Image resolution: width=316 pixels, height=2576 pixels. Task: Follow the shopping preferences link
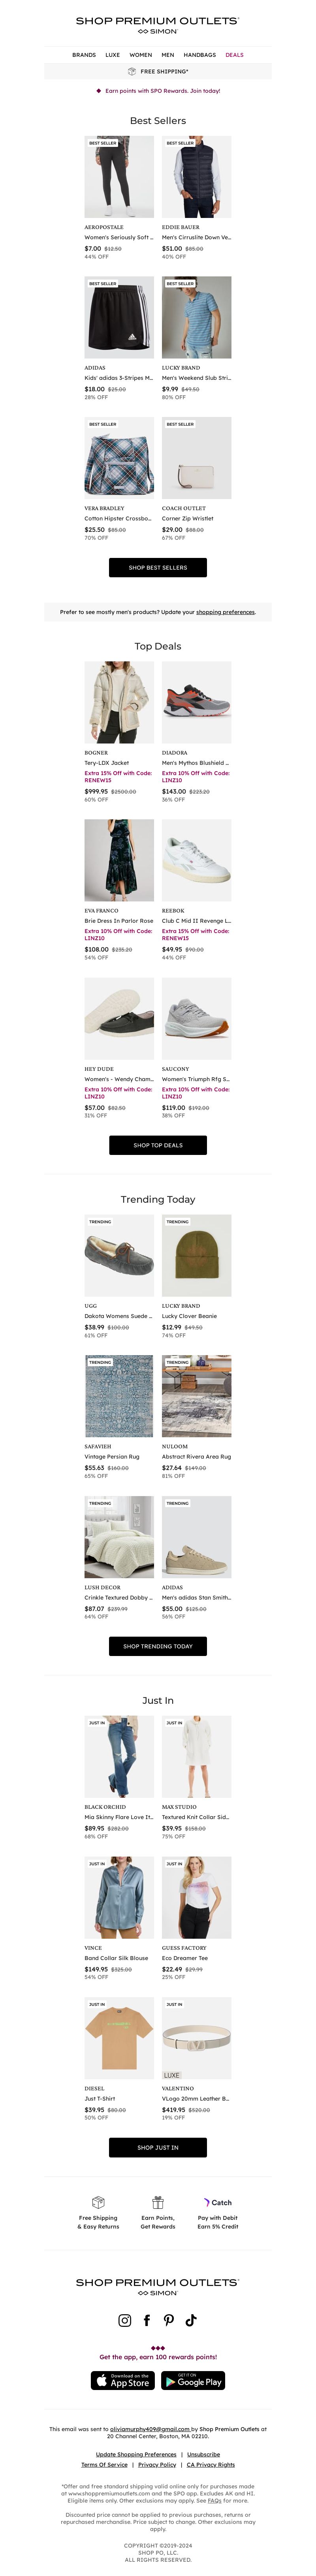(225, 612)
